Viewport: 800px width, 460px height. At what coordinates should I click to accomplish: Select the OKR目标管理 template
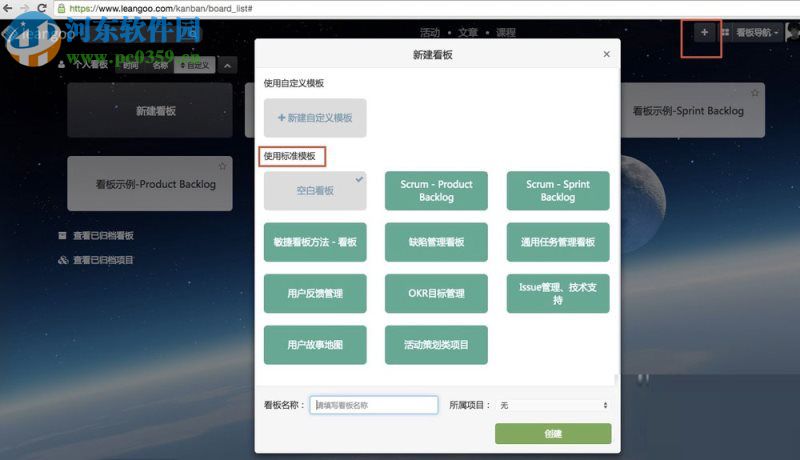click(x=436, y=294)
